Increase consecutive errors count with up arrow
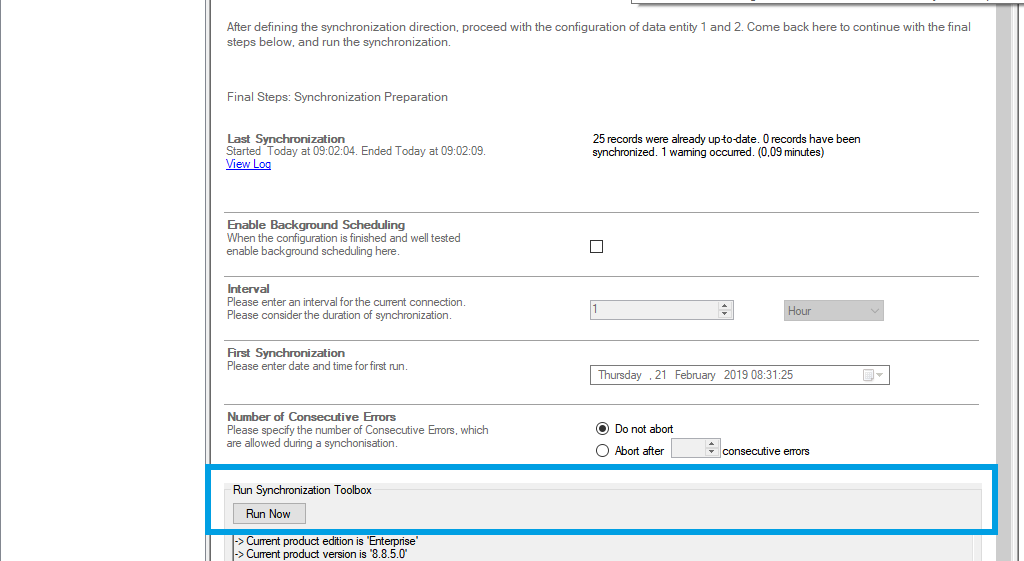Screen dimensions: 1024x561 711,446
